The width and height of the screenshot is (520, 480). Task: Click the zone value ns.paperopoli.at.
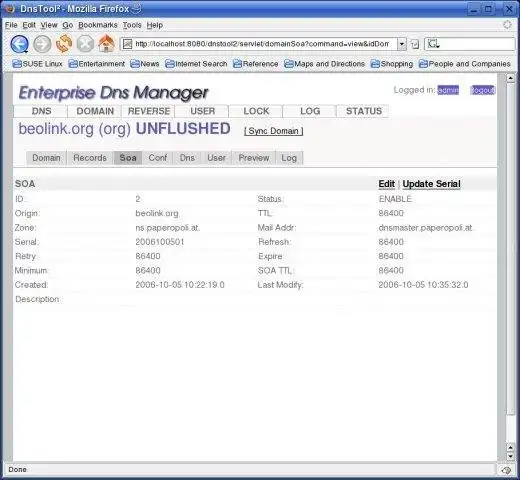pyautogui.click(x=168, y=228)
